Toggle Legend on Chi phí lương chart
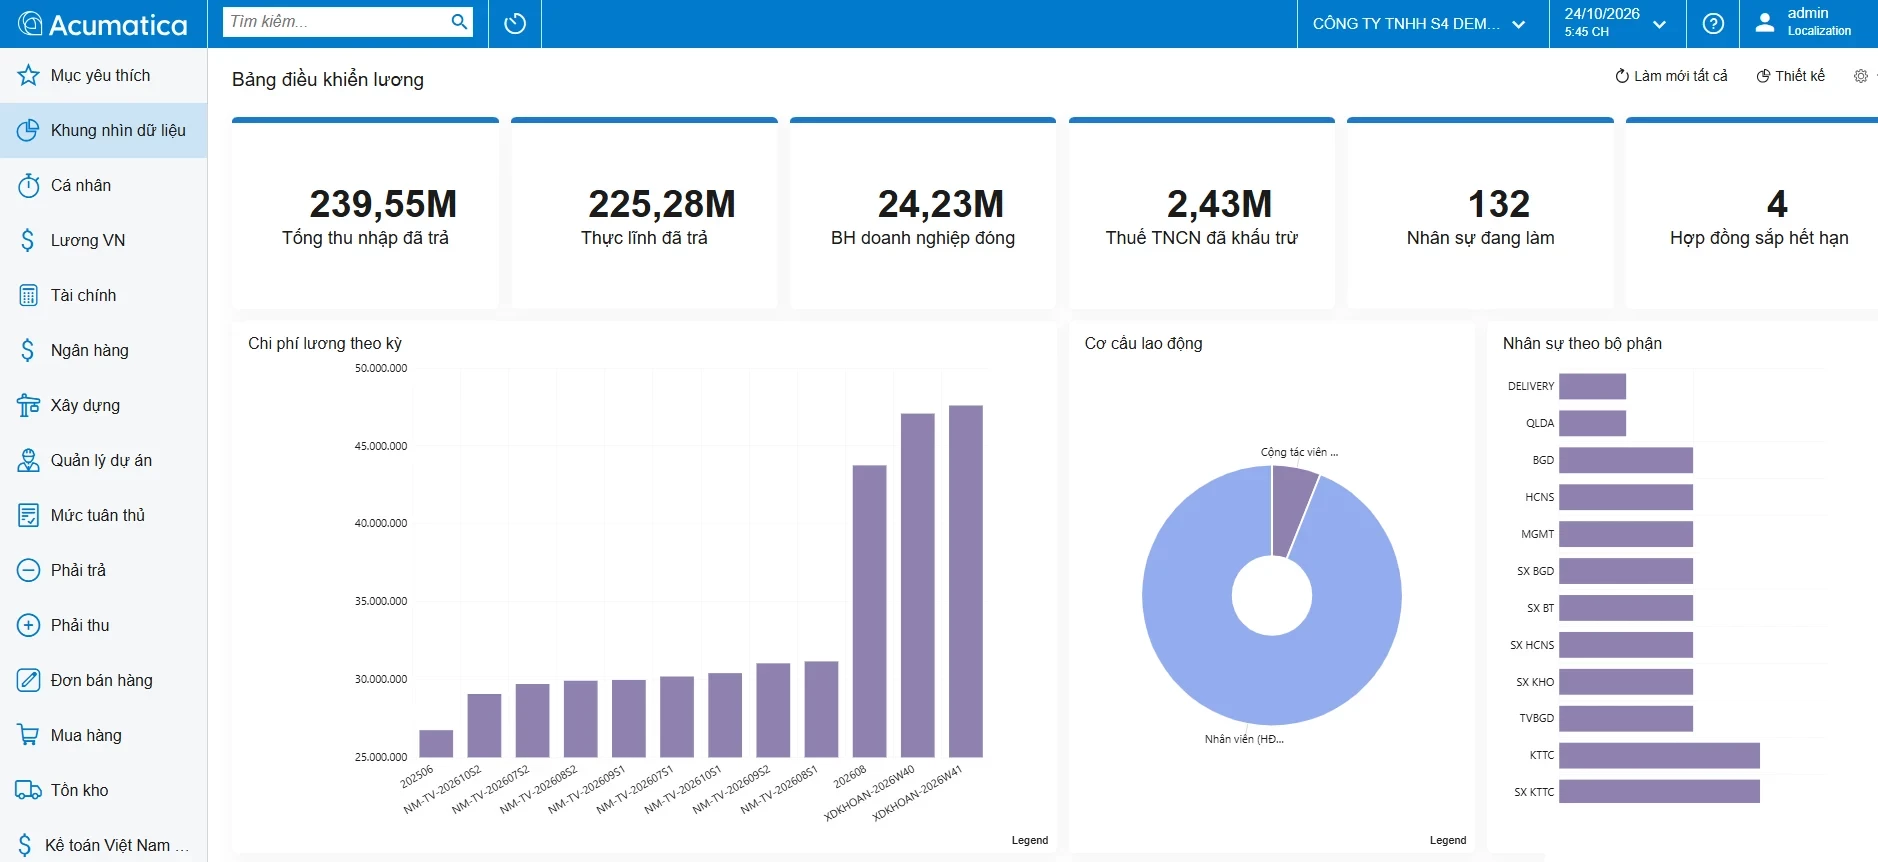1878x862 pixels. point(1029,840)
